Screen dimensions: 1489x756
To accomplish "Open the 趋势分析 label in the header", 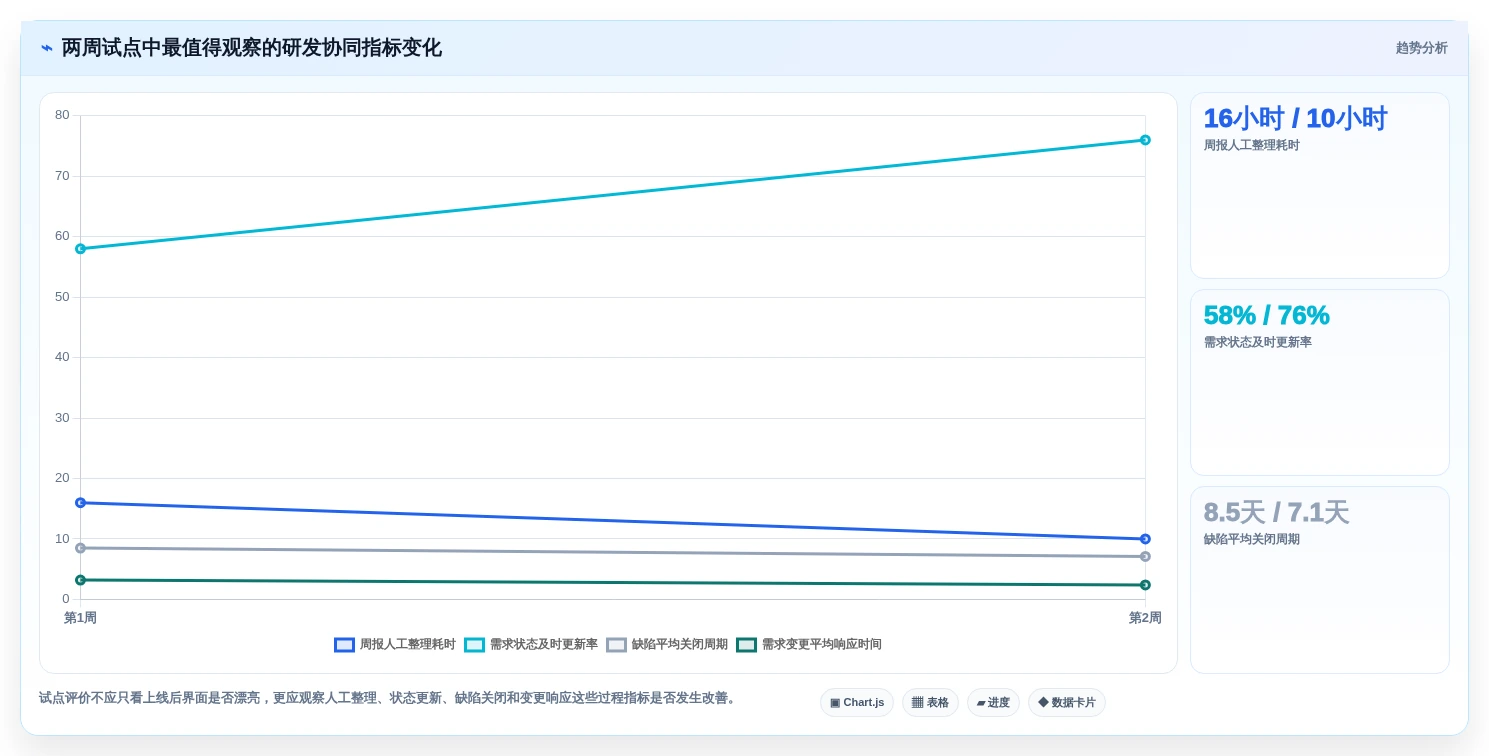I will 1421,48.
